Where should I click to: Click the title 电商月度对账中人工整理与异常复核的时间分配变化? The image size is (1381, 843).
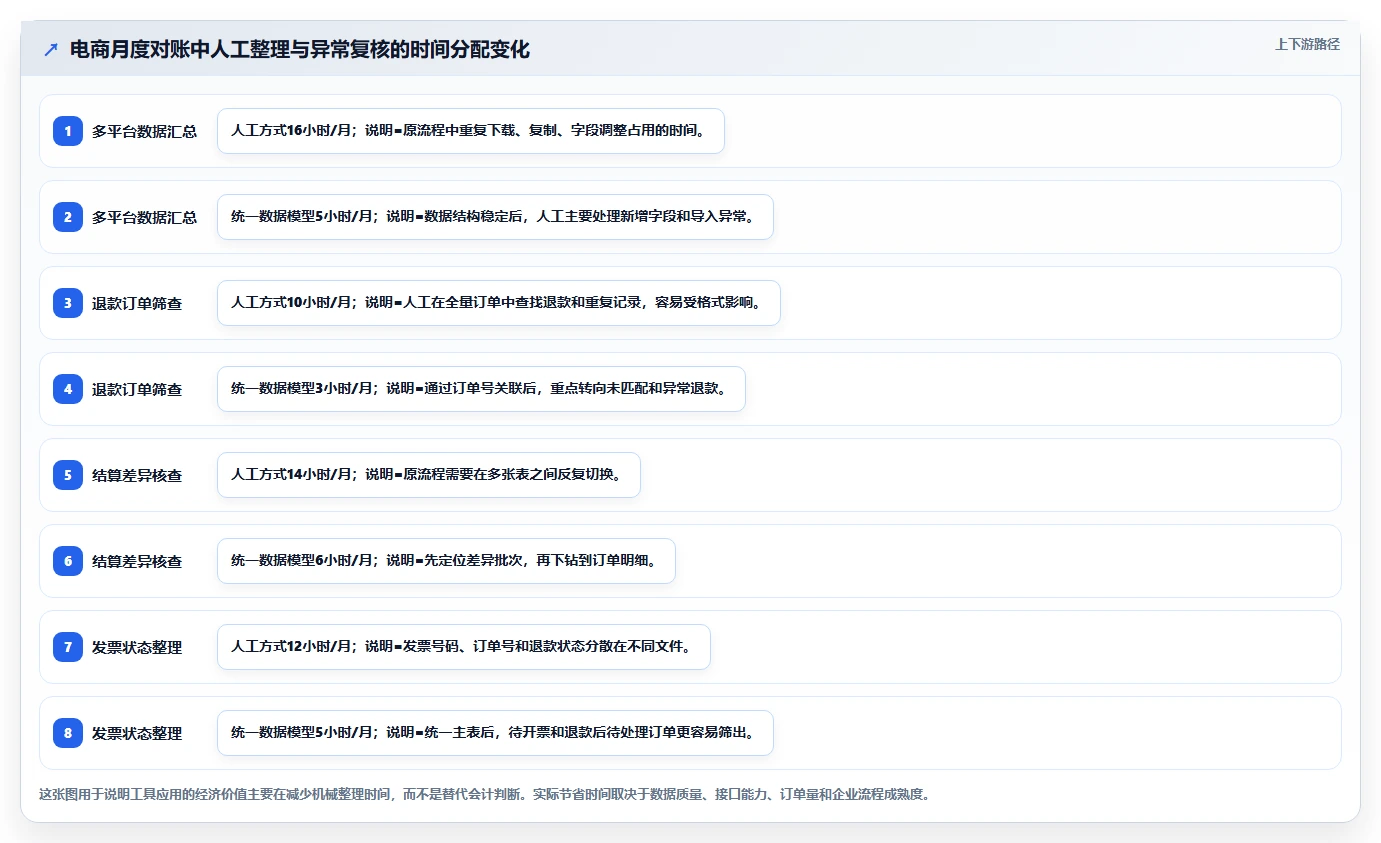300,50
